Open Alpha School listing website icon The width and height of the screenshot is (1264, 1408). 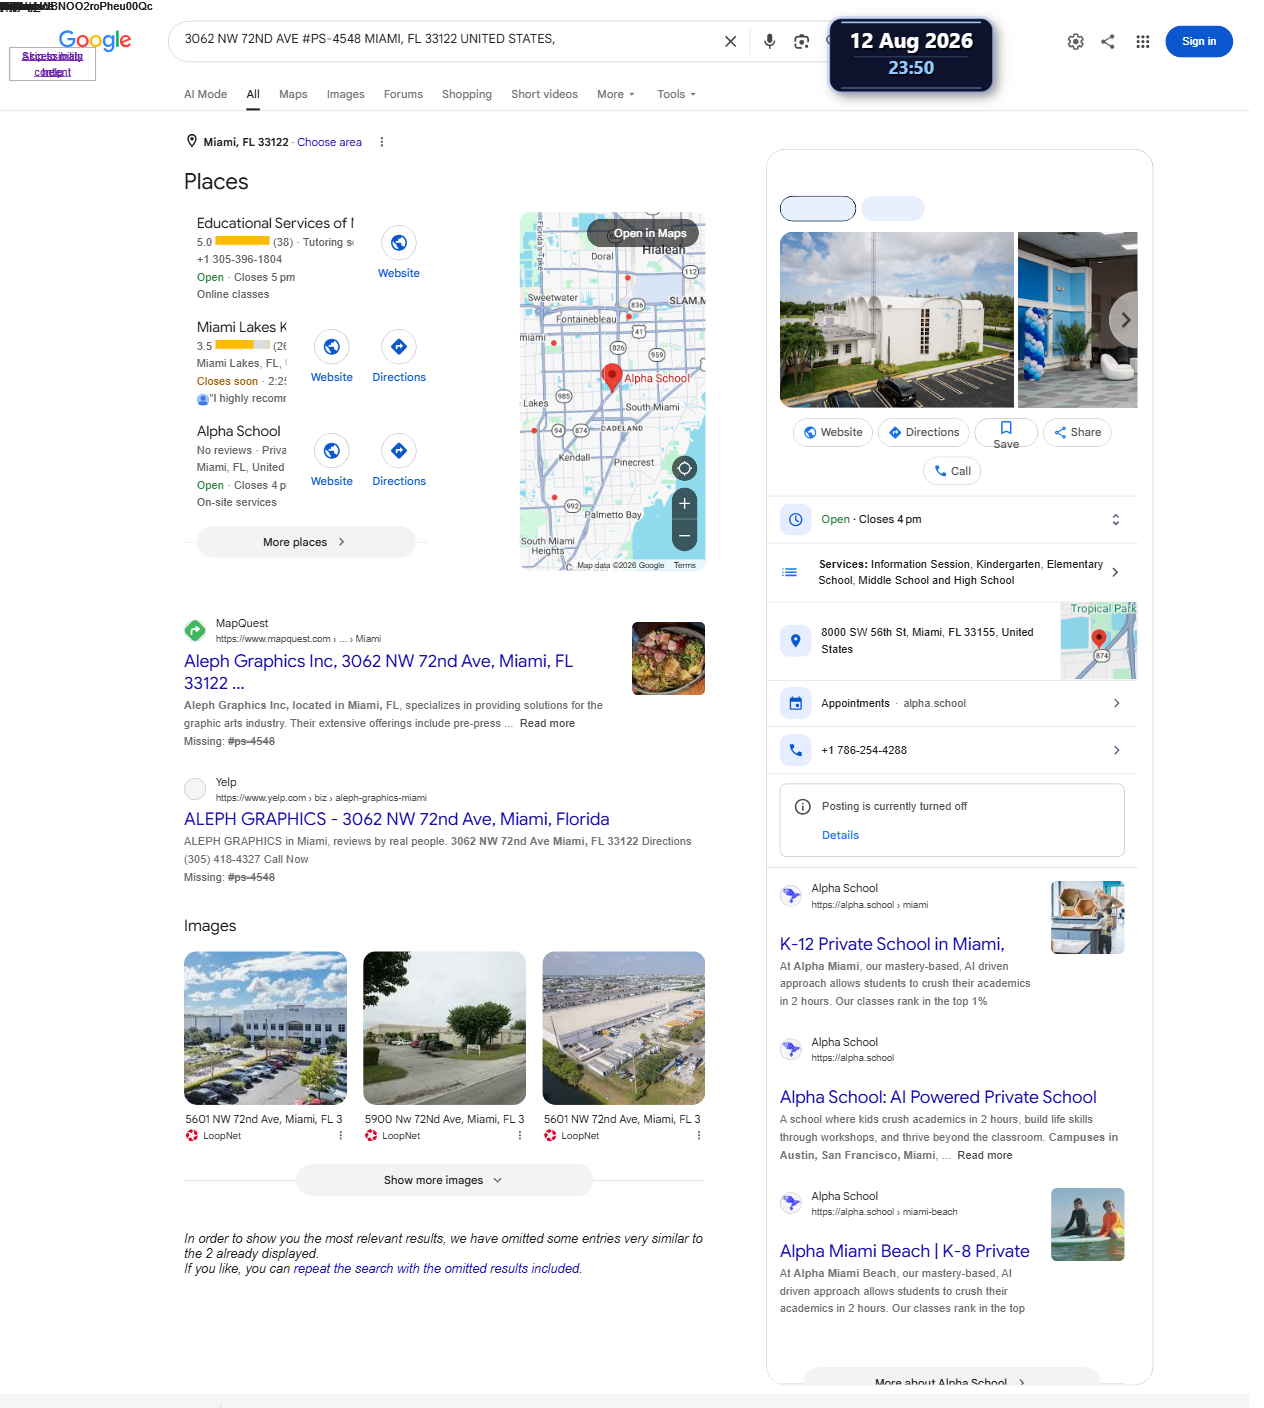pos(332,451)
